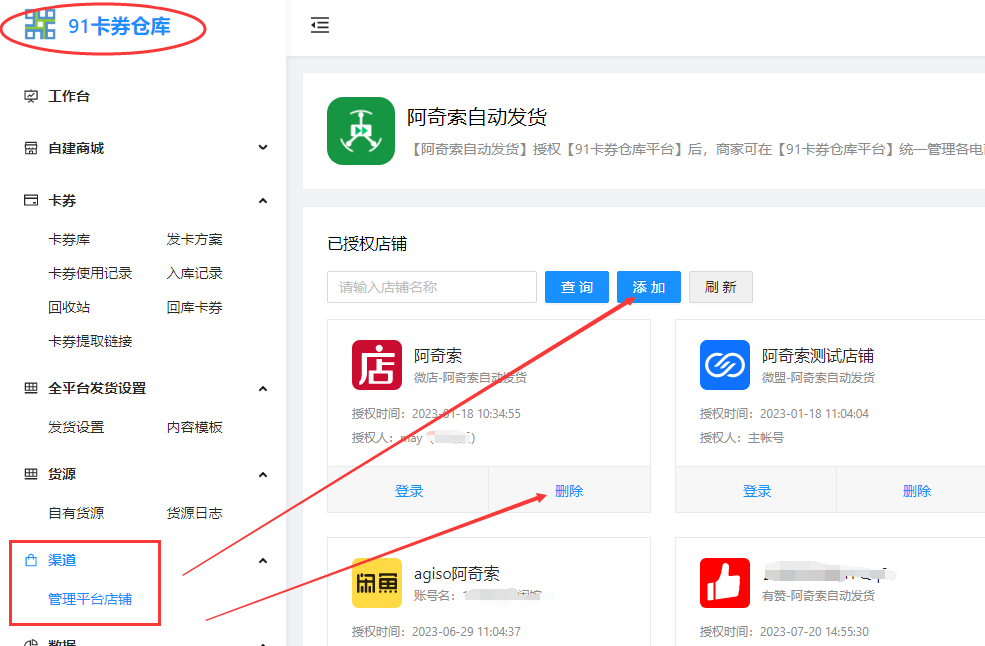Click the green 阿奇索自动发货 app icon
985x646 pixels.
tap(361, 131)
